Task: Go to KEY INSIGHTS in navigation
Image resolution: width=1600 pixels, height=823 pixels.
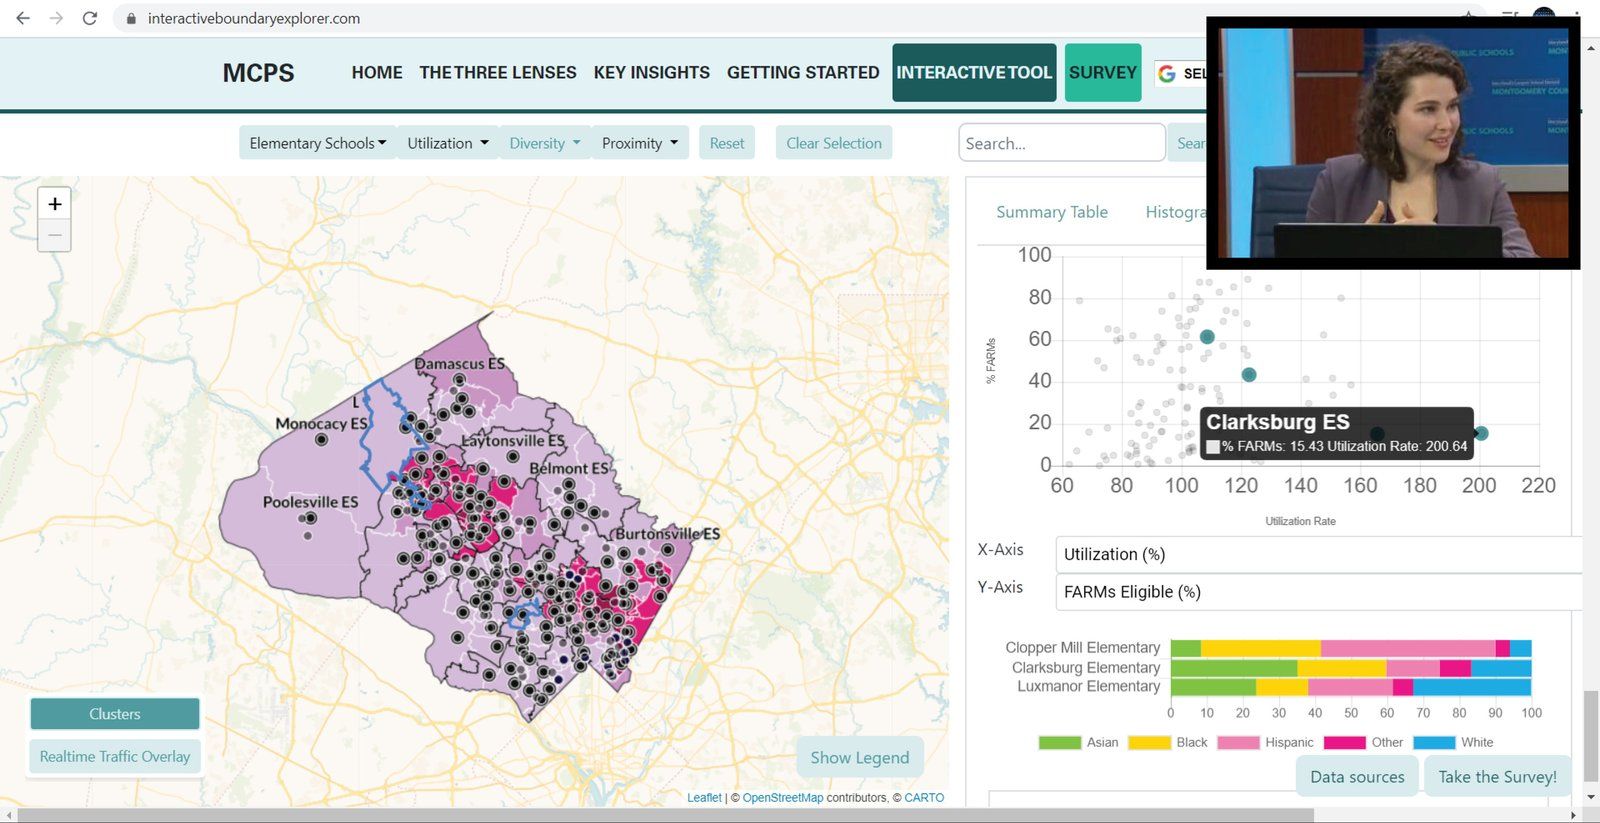Action: 651,73
